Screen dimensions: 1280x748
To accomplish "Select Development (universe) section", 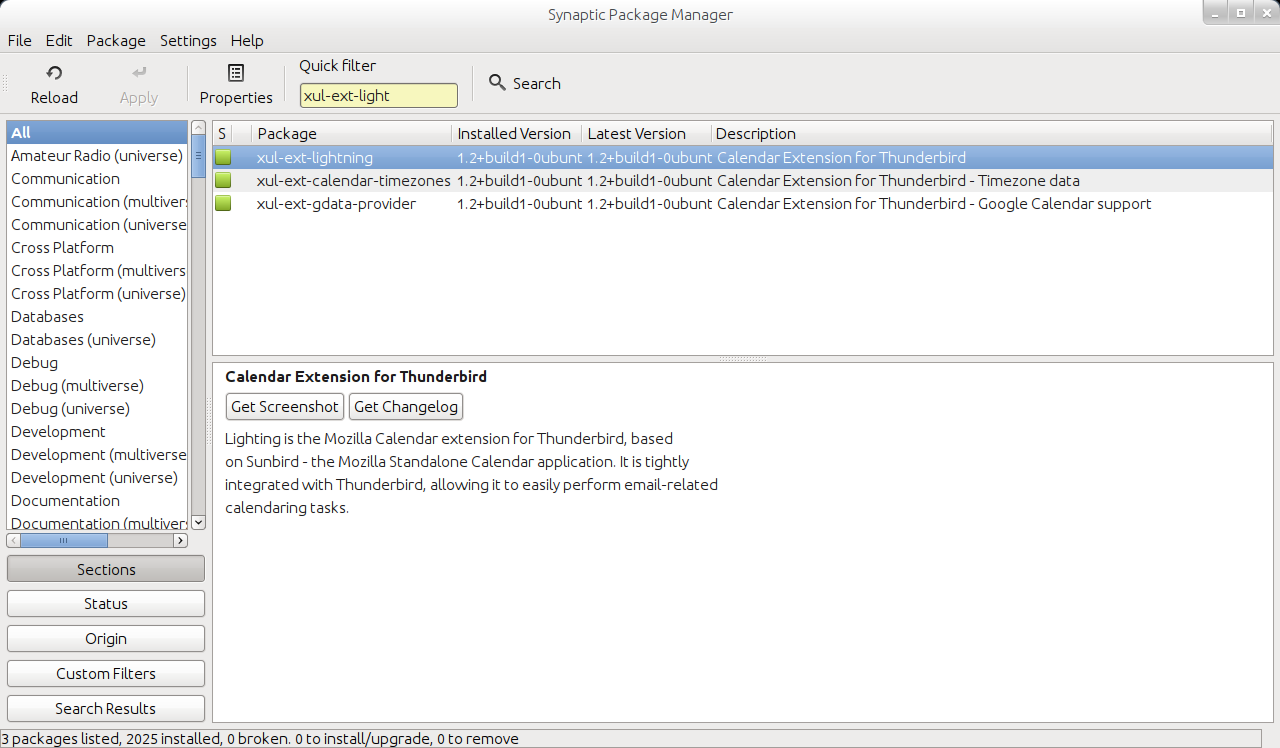I will tap(98, 478).
